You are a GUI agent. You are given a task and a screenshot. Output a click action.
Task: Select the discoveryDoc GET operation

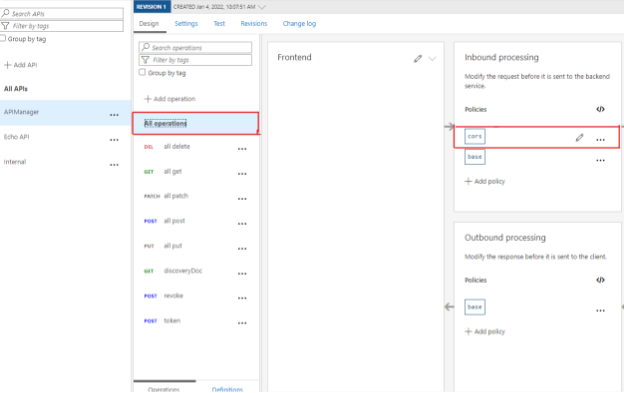tap(195, 271)
